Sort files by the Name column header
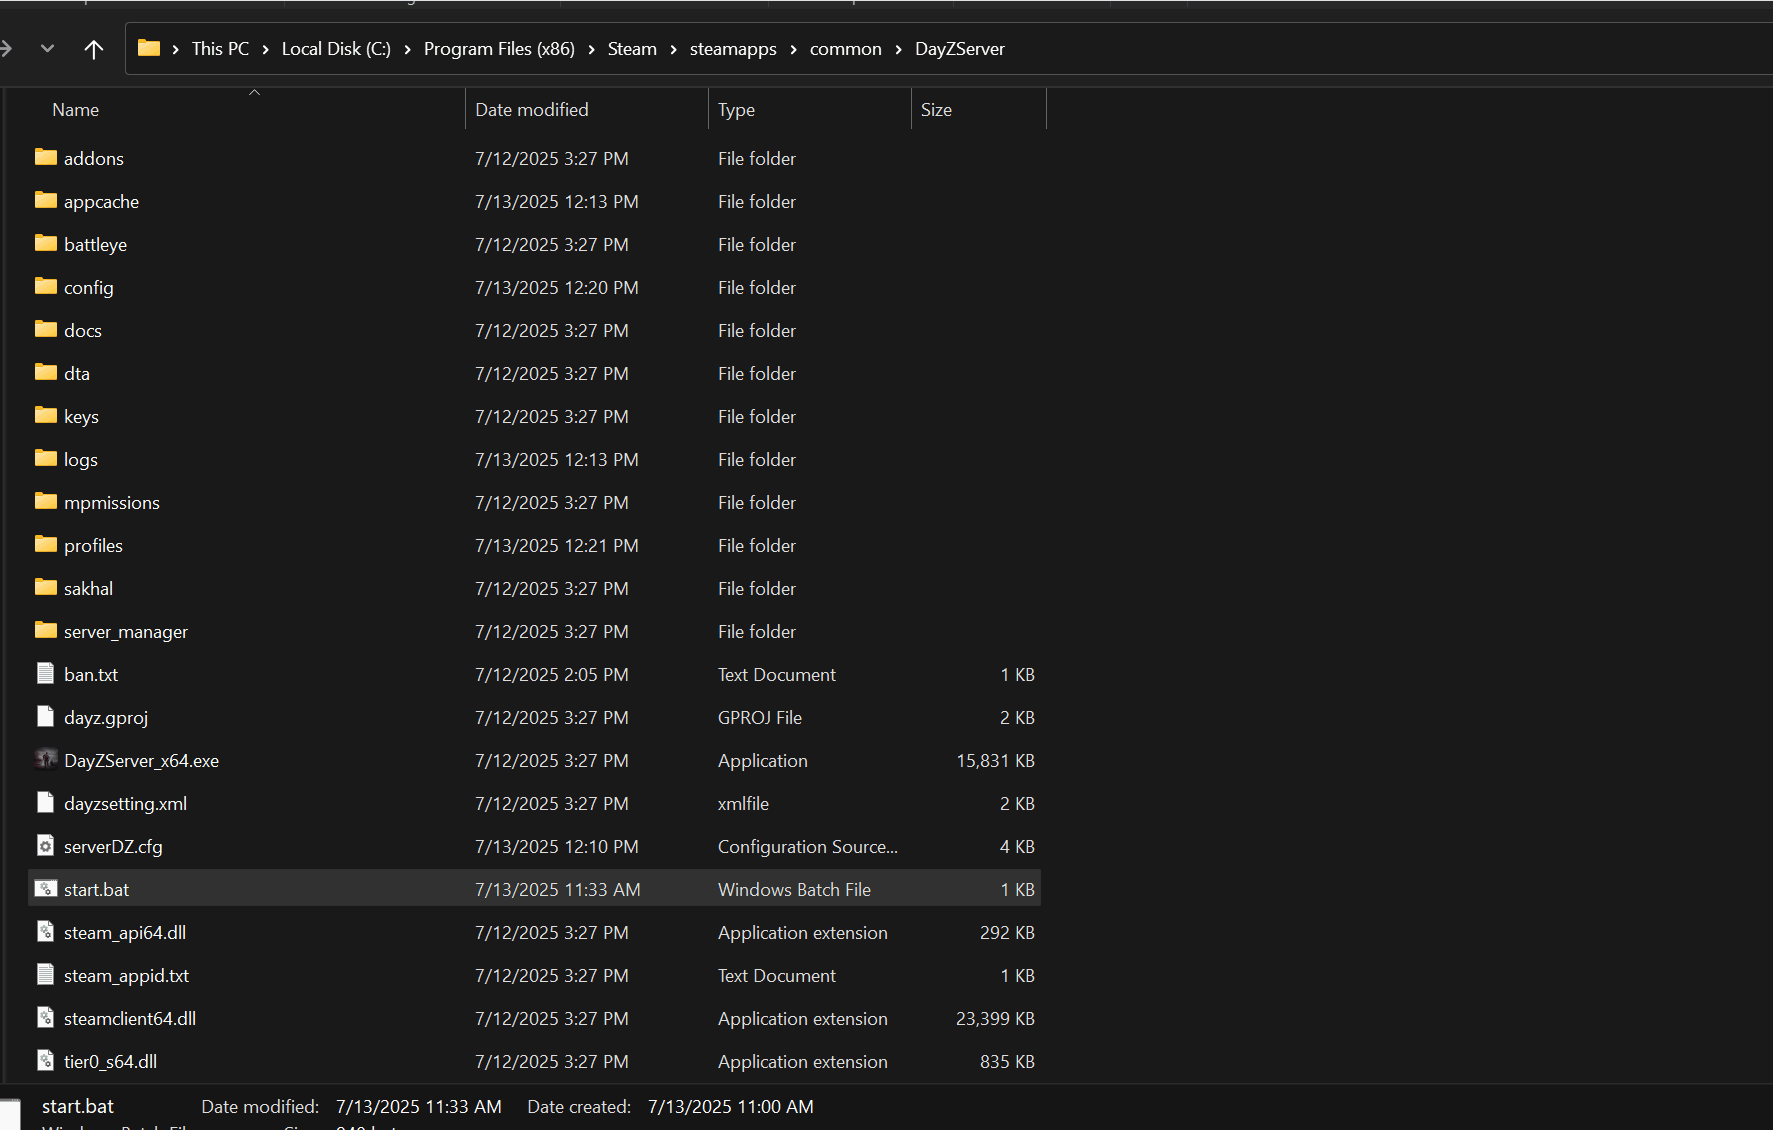Screen dimensions: 1773x1130 tap(76, 110)
